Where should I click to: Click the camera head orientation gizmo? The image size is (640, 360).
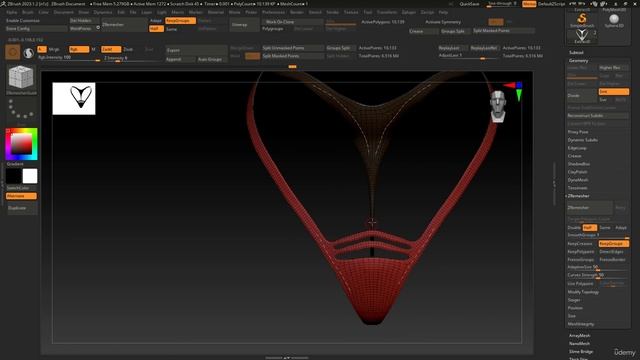pyautogui.click(x=498, y=106)
